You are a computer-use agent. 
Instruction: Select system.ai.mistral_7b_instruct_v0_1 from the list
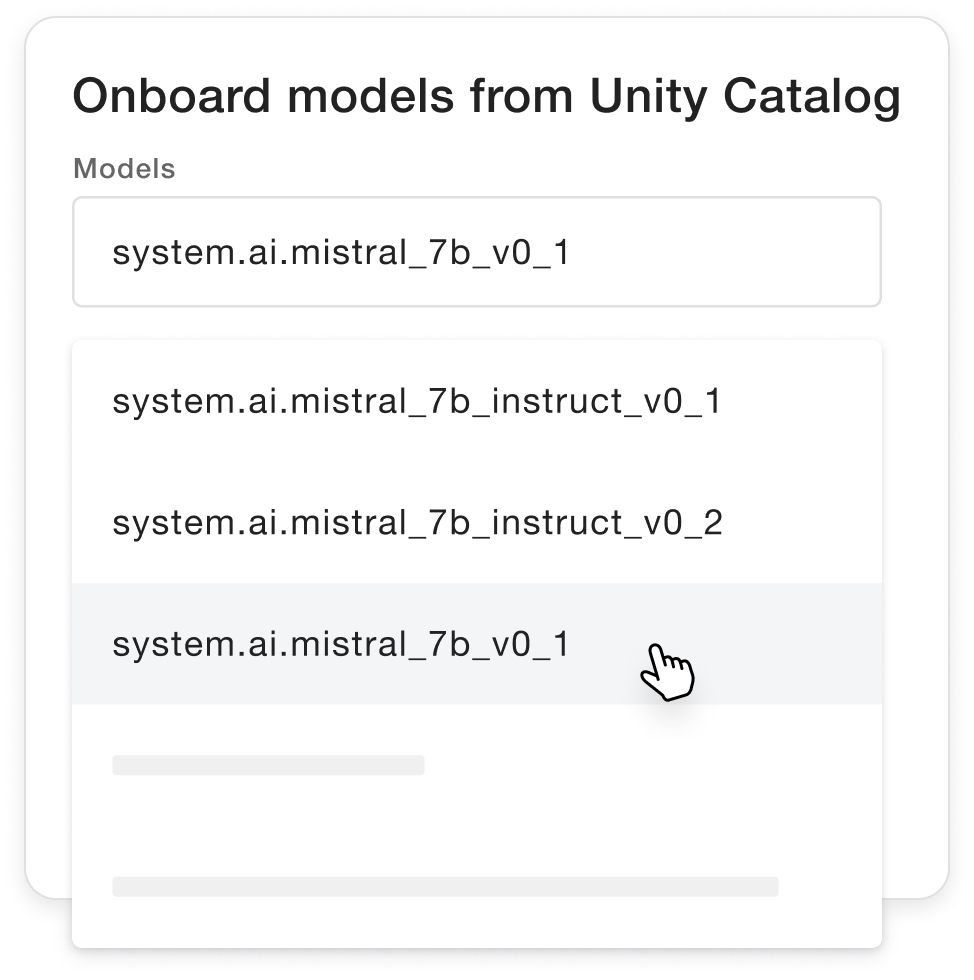477,401
